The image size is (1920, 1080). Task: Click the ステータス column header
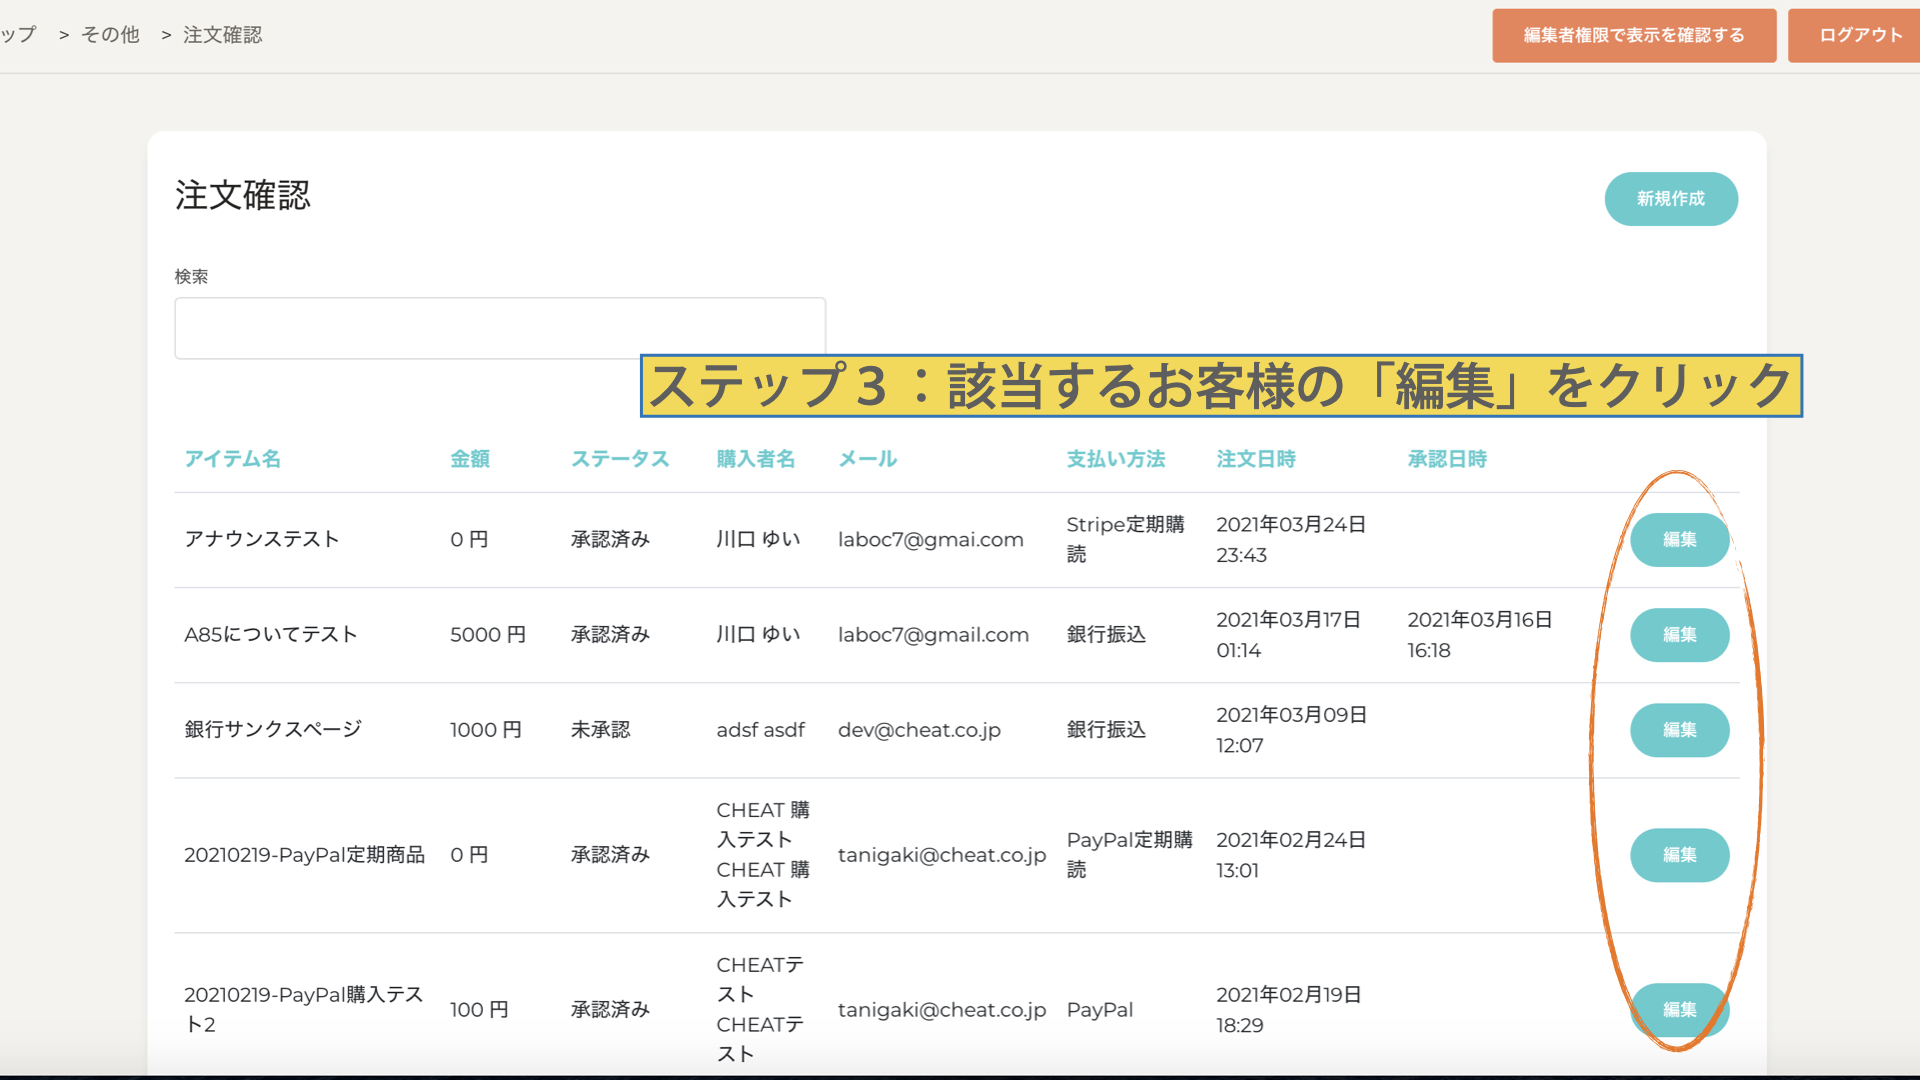tap(619, 459)
